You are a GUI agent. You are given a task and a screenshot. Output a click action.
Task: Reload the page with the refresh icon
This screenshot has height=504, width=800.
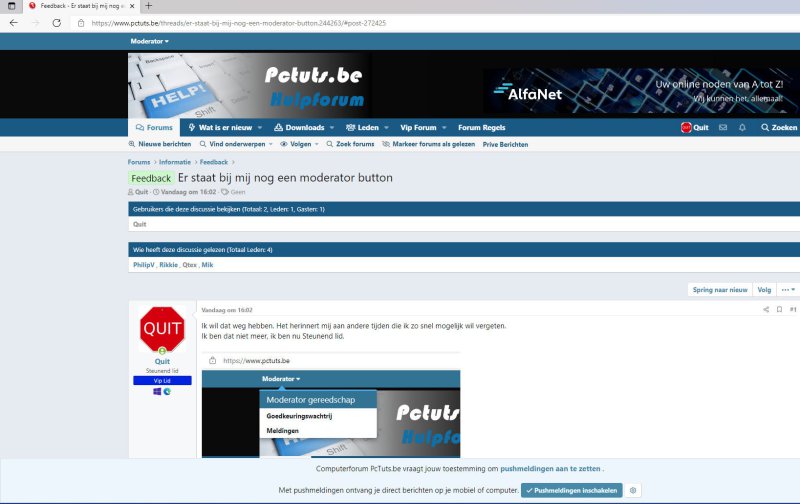coord(57,23)
